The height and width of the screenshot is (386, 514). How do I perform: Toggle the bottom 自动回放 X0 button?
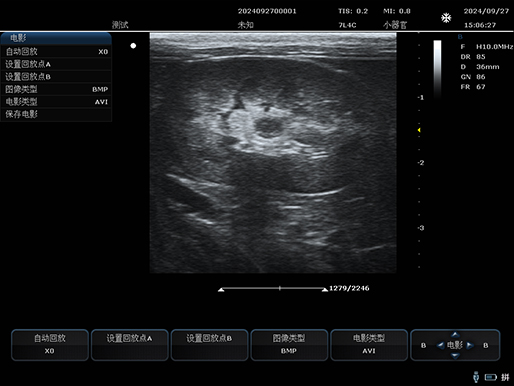pyautogui.click(x=50, y=345)
